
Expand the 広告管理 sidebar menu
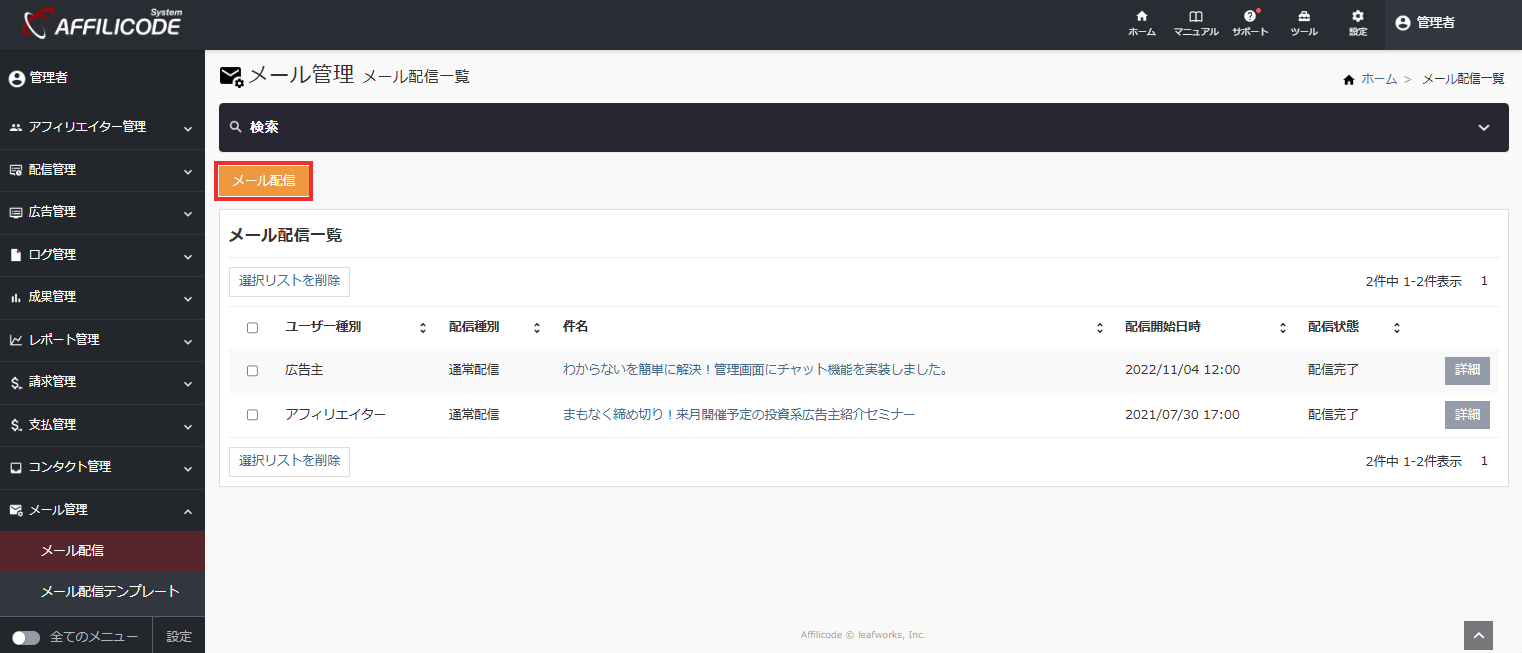pos(102,212)
